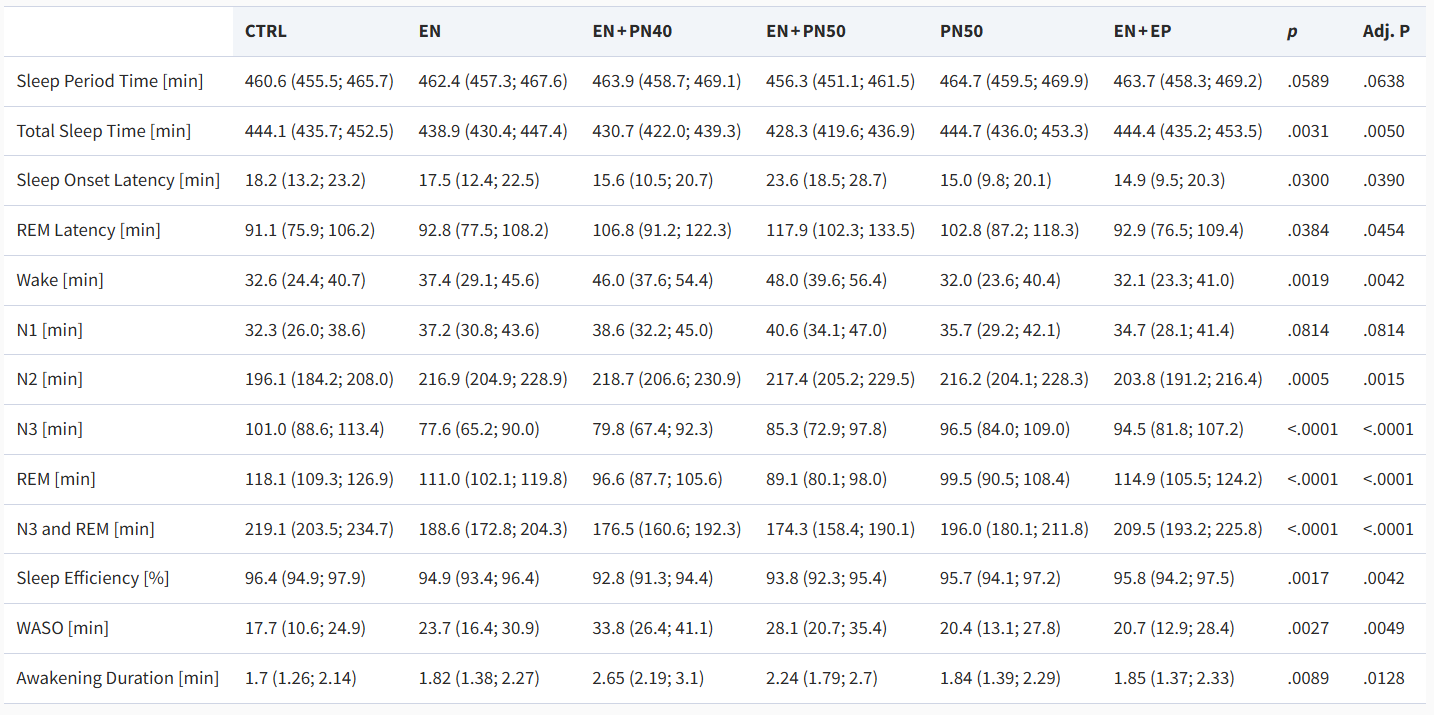
Task: Click the italic p column header
Action: coord(1292,32)
